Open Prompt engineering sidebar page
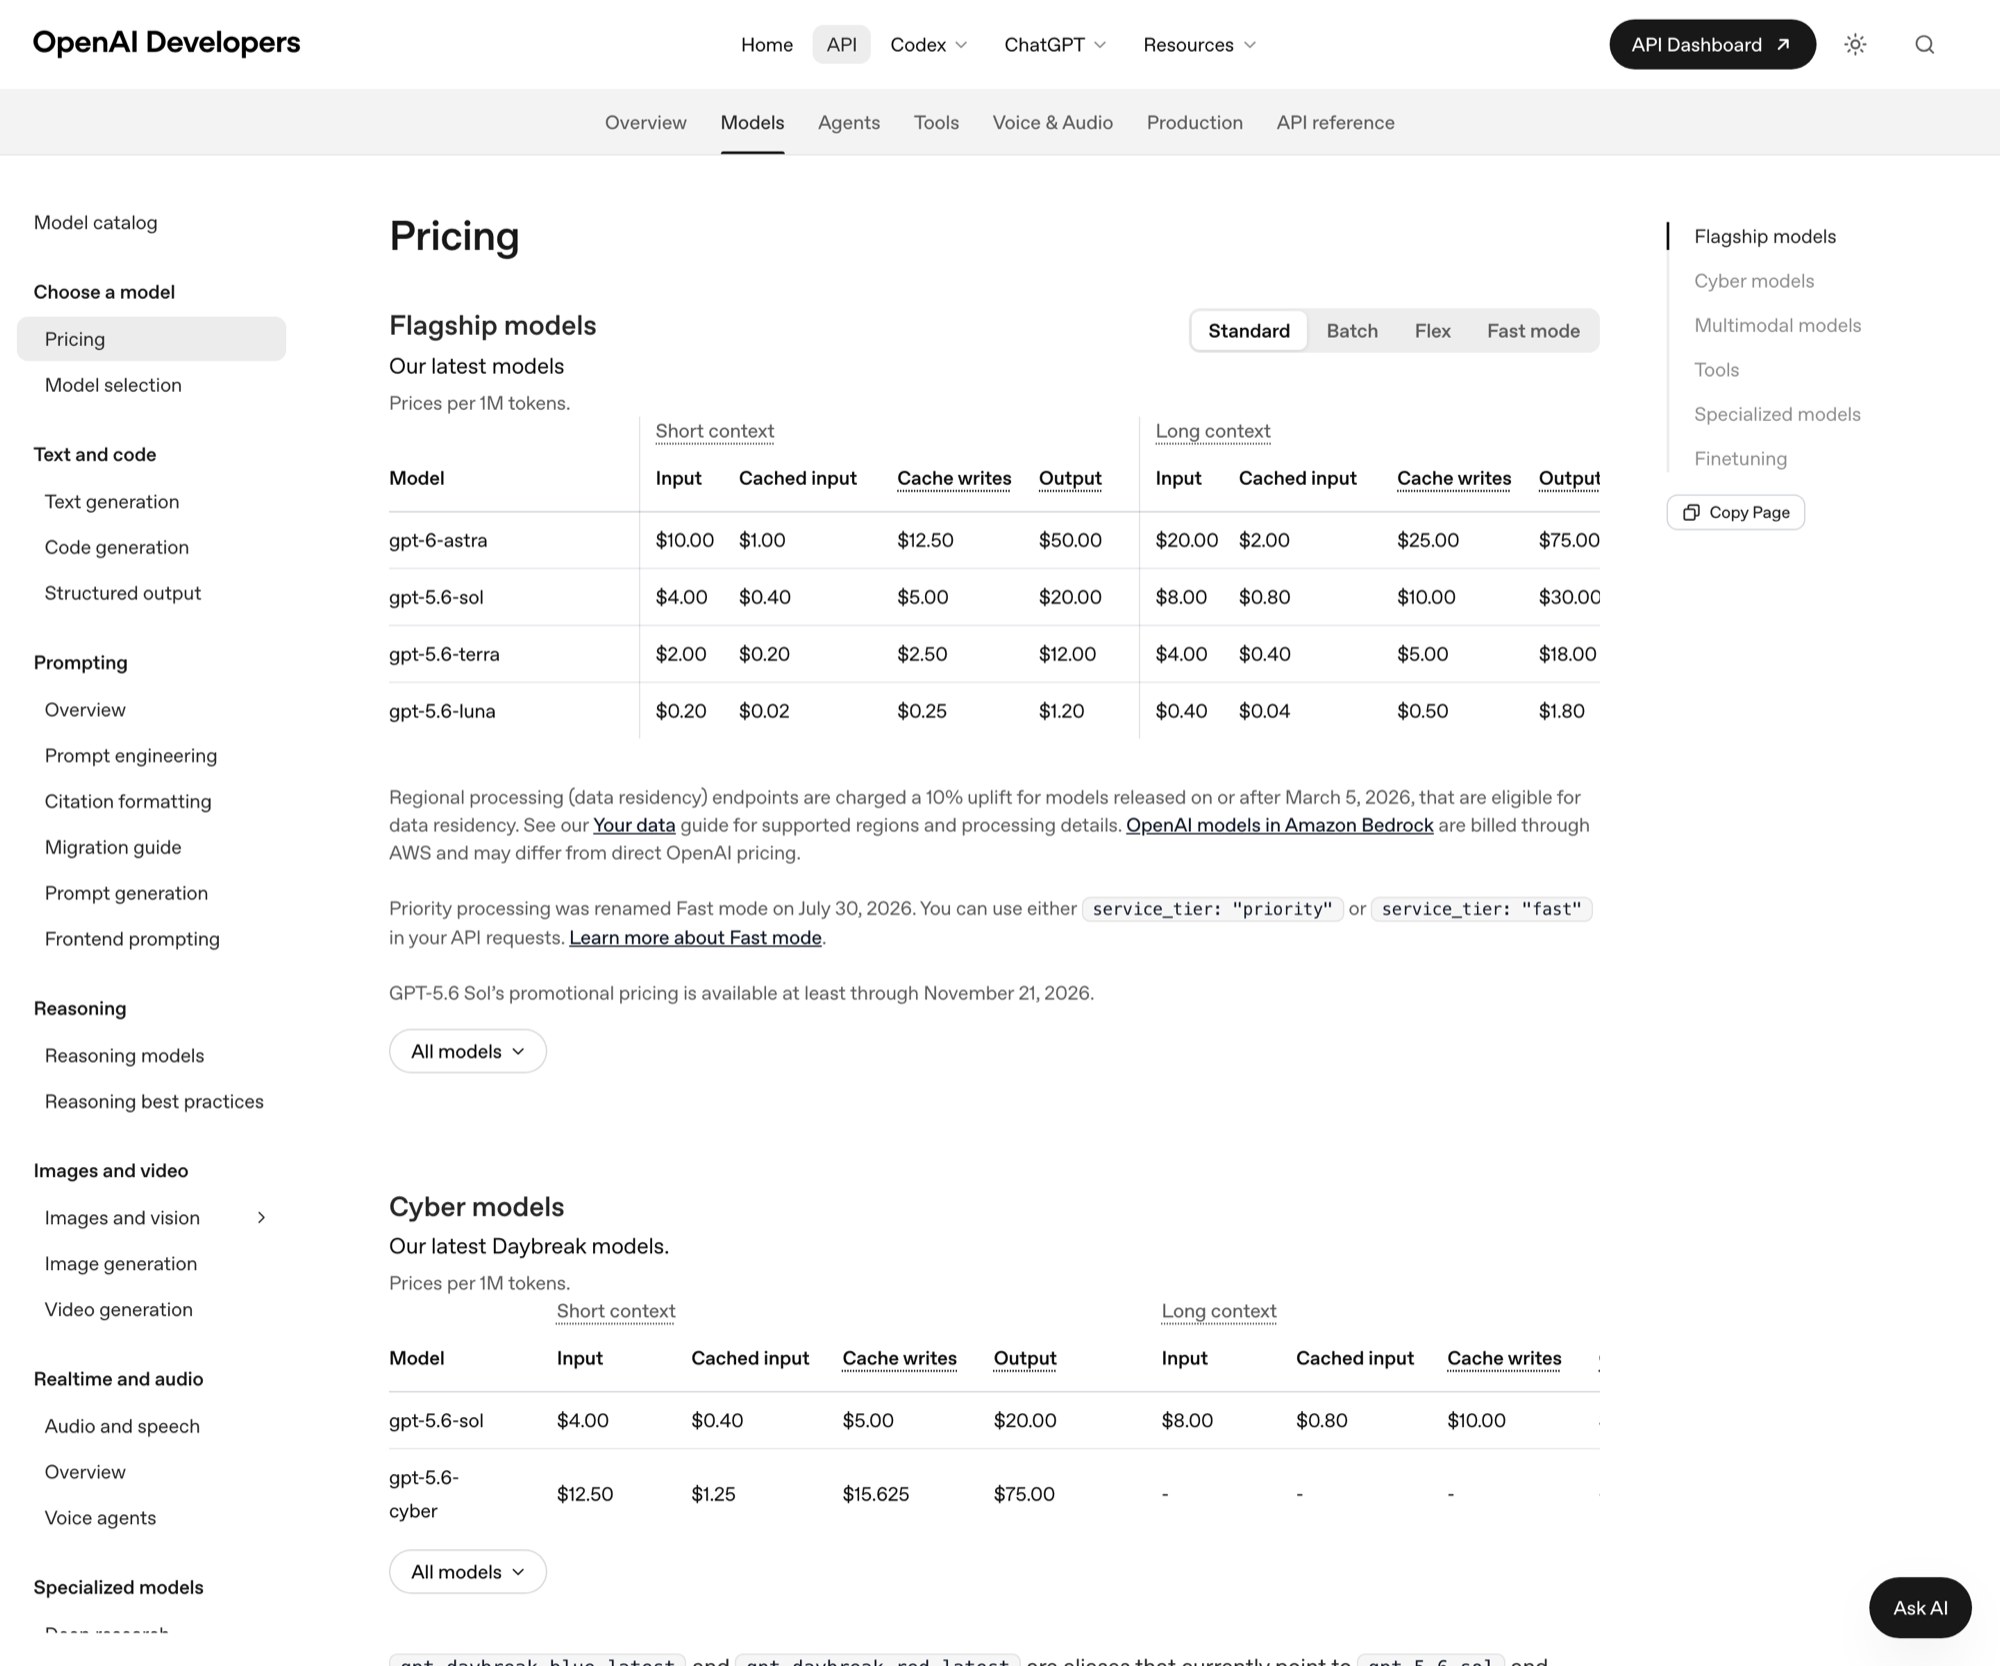This screenshot has width=2000, height=1666. (130, 755)
